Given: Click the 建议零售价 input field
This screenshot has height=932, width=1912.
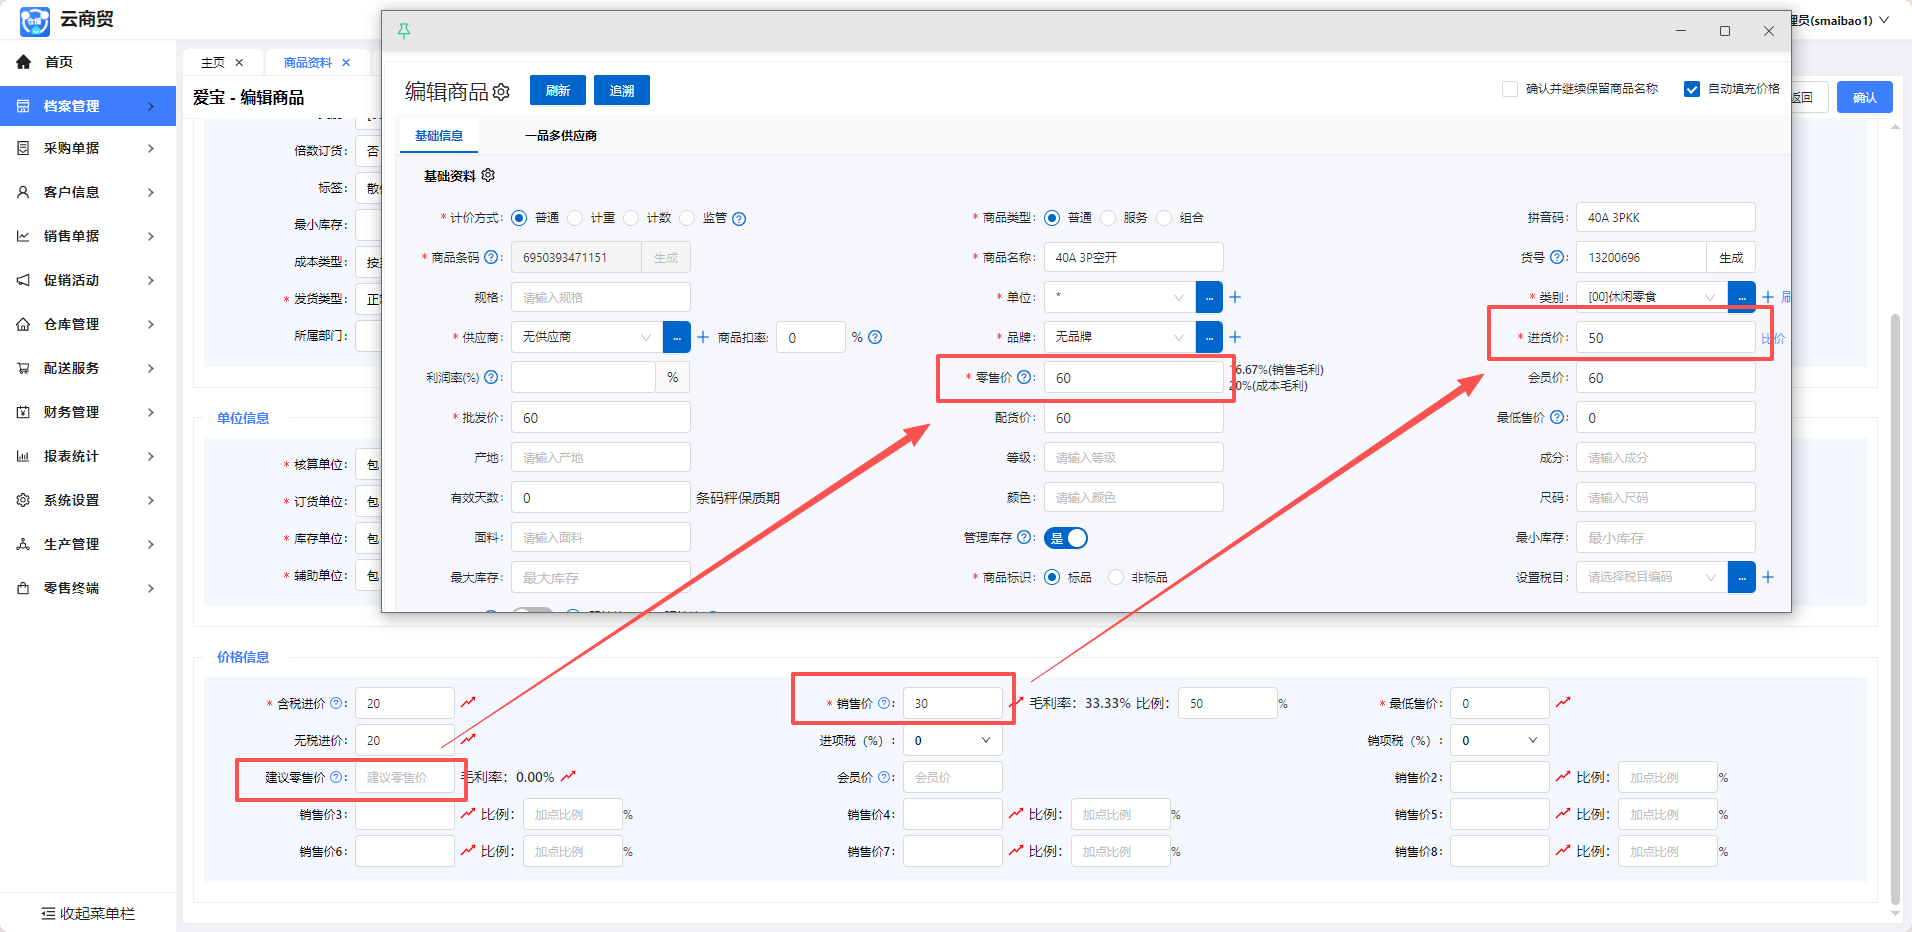Looking at the screenshot, I should pos(405,777).
